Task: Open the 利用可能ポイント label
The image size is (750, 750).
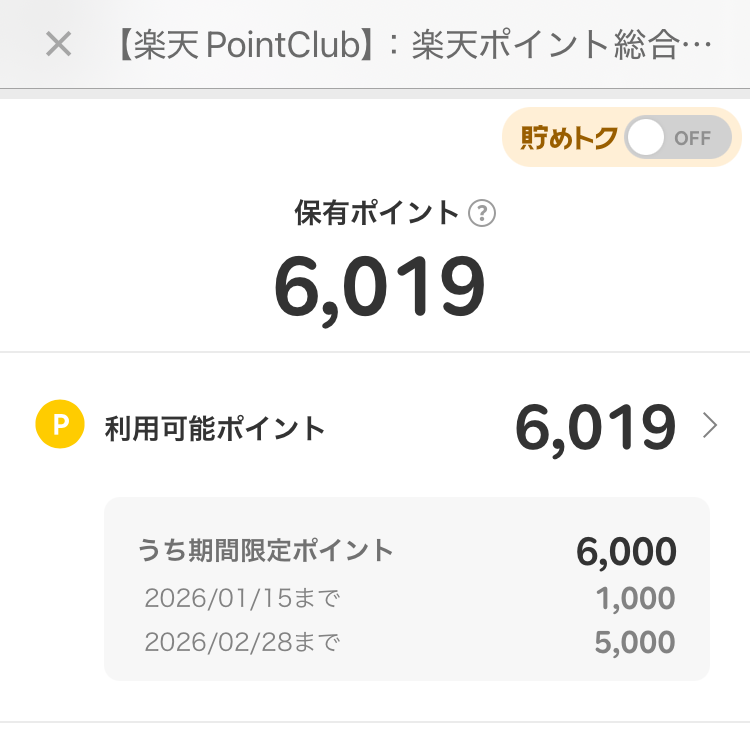Action: click(x=215, y=429)
